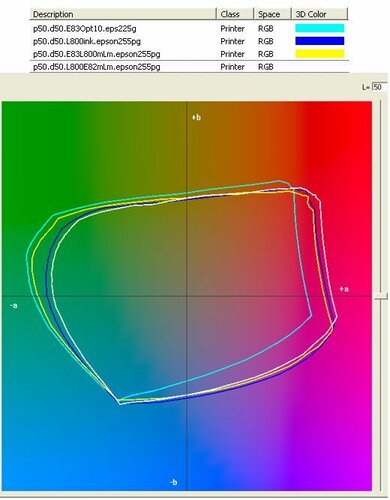Sort profiles by Description column header

coord(123,14)
